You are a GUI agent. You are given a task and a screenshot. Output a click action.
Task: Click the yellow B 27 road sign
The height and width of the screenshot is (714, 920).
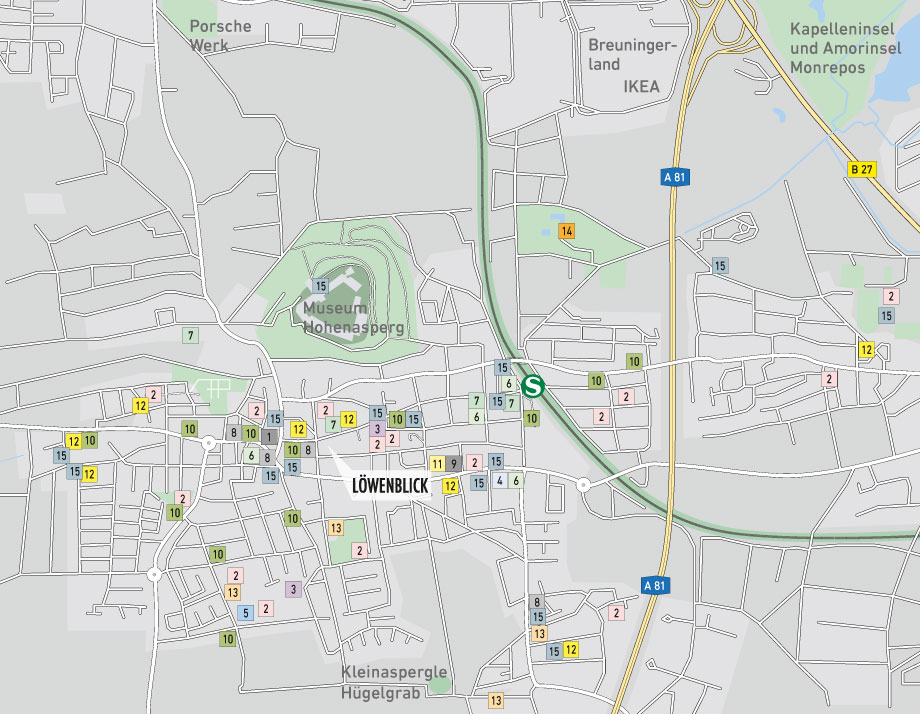click(x=861, y=169)
